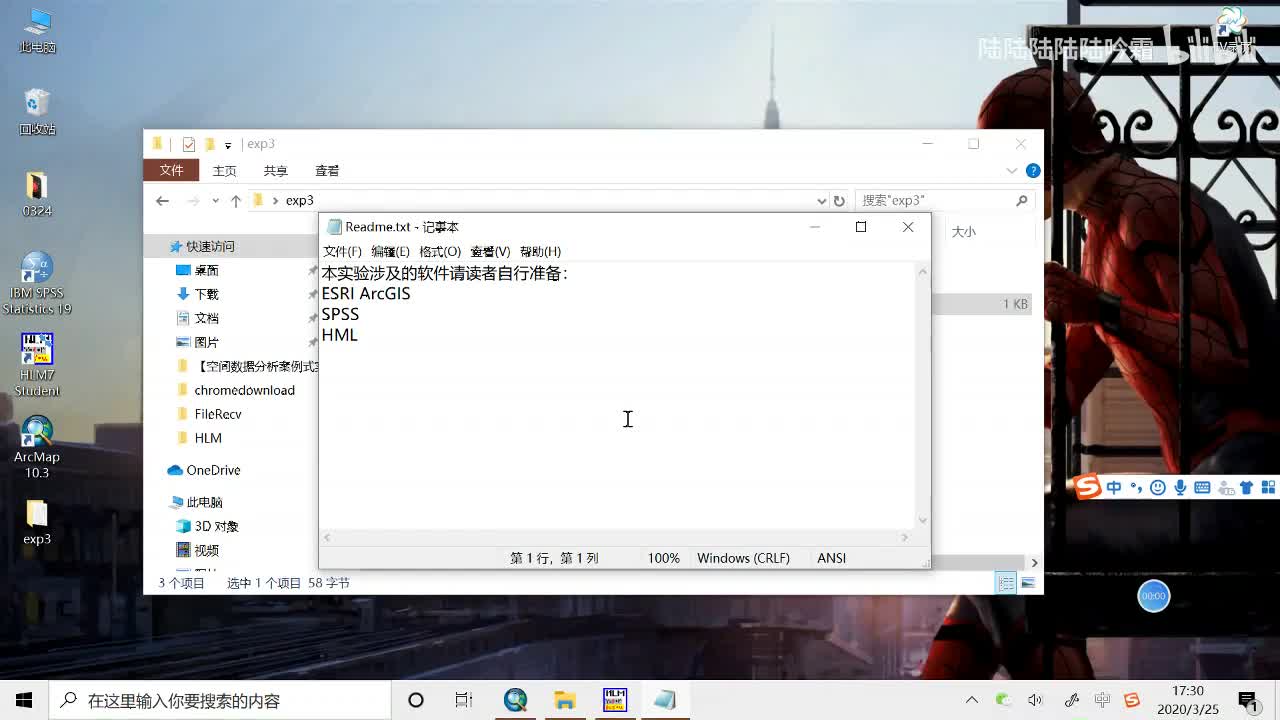Click Sogou input emoji face icon
The height and width of the screenshot is (720, 1280).
(1158, 487)
